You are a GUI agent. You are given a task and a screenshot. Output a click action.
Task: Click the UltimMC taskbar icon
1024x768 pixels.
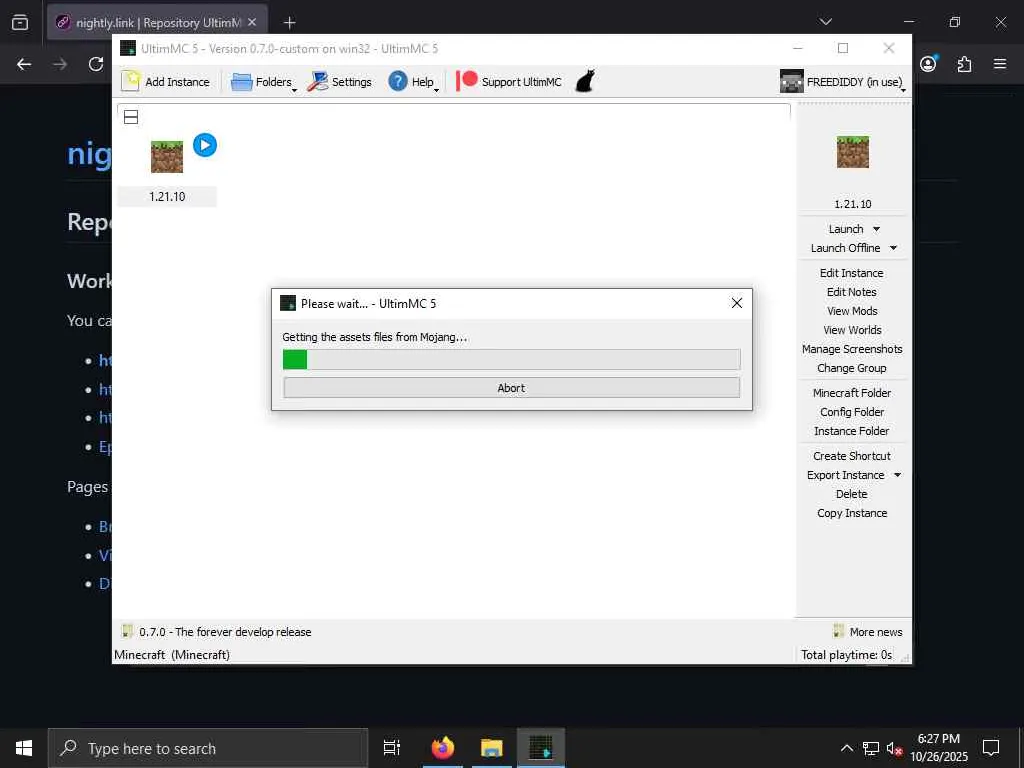[x=541, y=748]
